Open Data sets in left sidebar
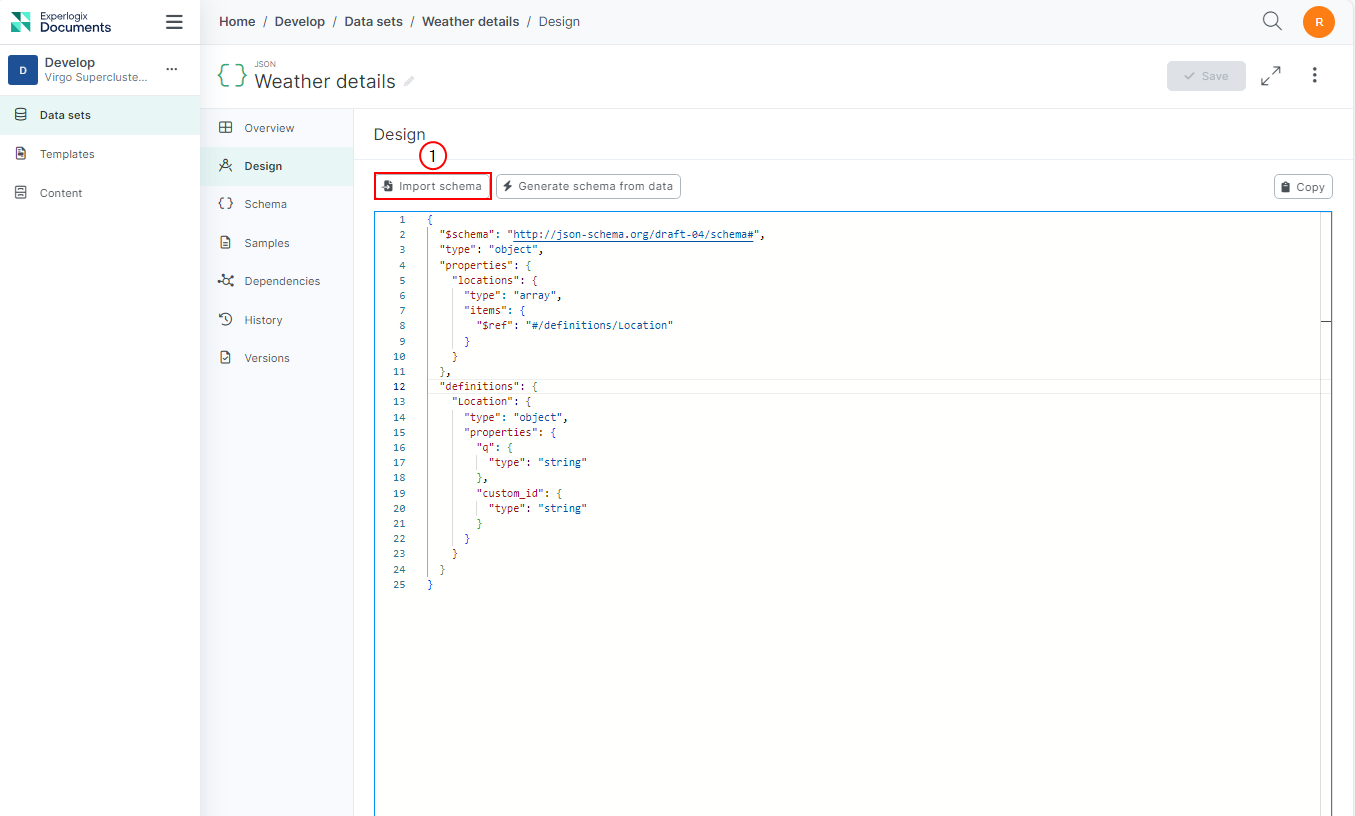This screenshot has height=816, width=1355. (100, 115)
